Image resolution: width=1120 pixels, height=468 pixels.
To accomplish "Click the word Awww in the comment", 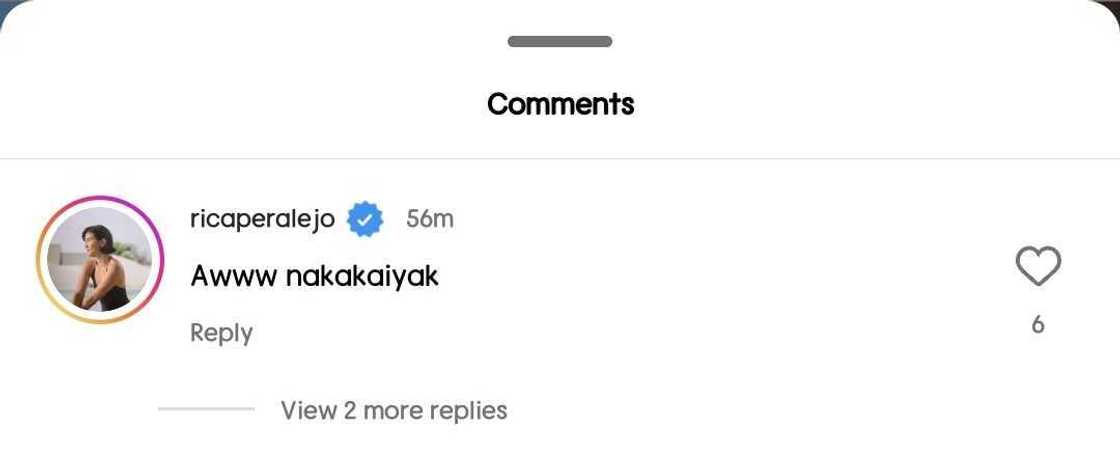I will click(x=233, y=275).
